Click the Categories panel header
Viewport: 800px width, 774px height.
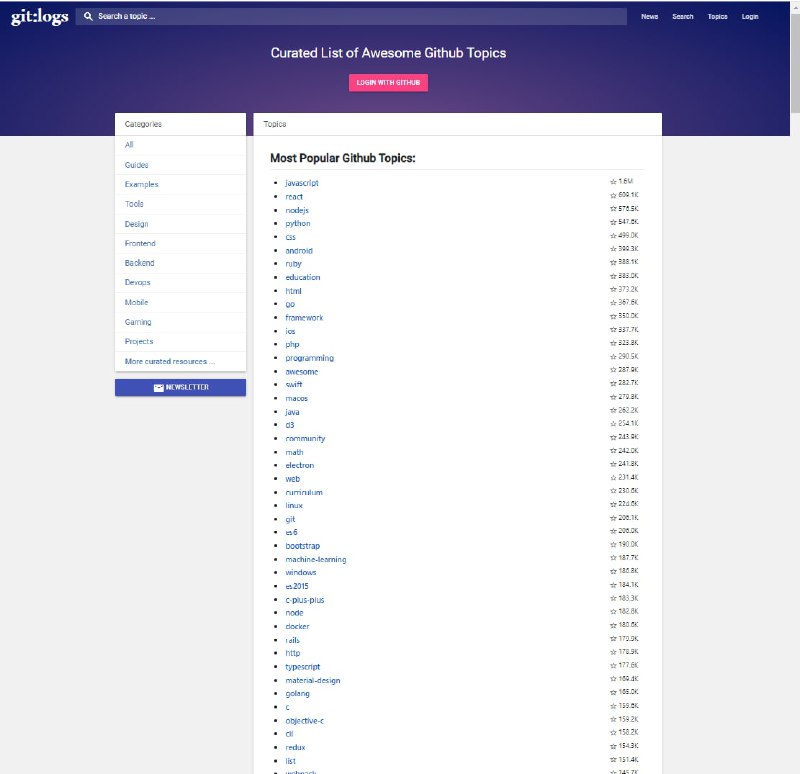[x=180, y=124]
